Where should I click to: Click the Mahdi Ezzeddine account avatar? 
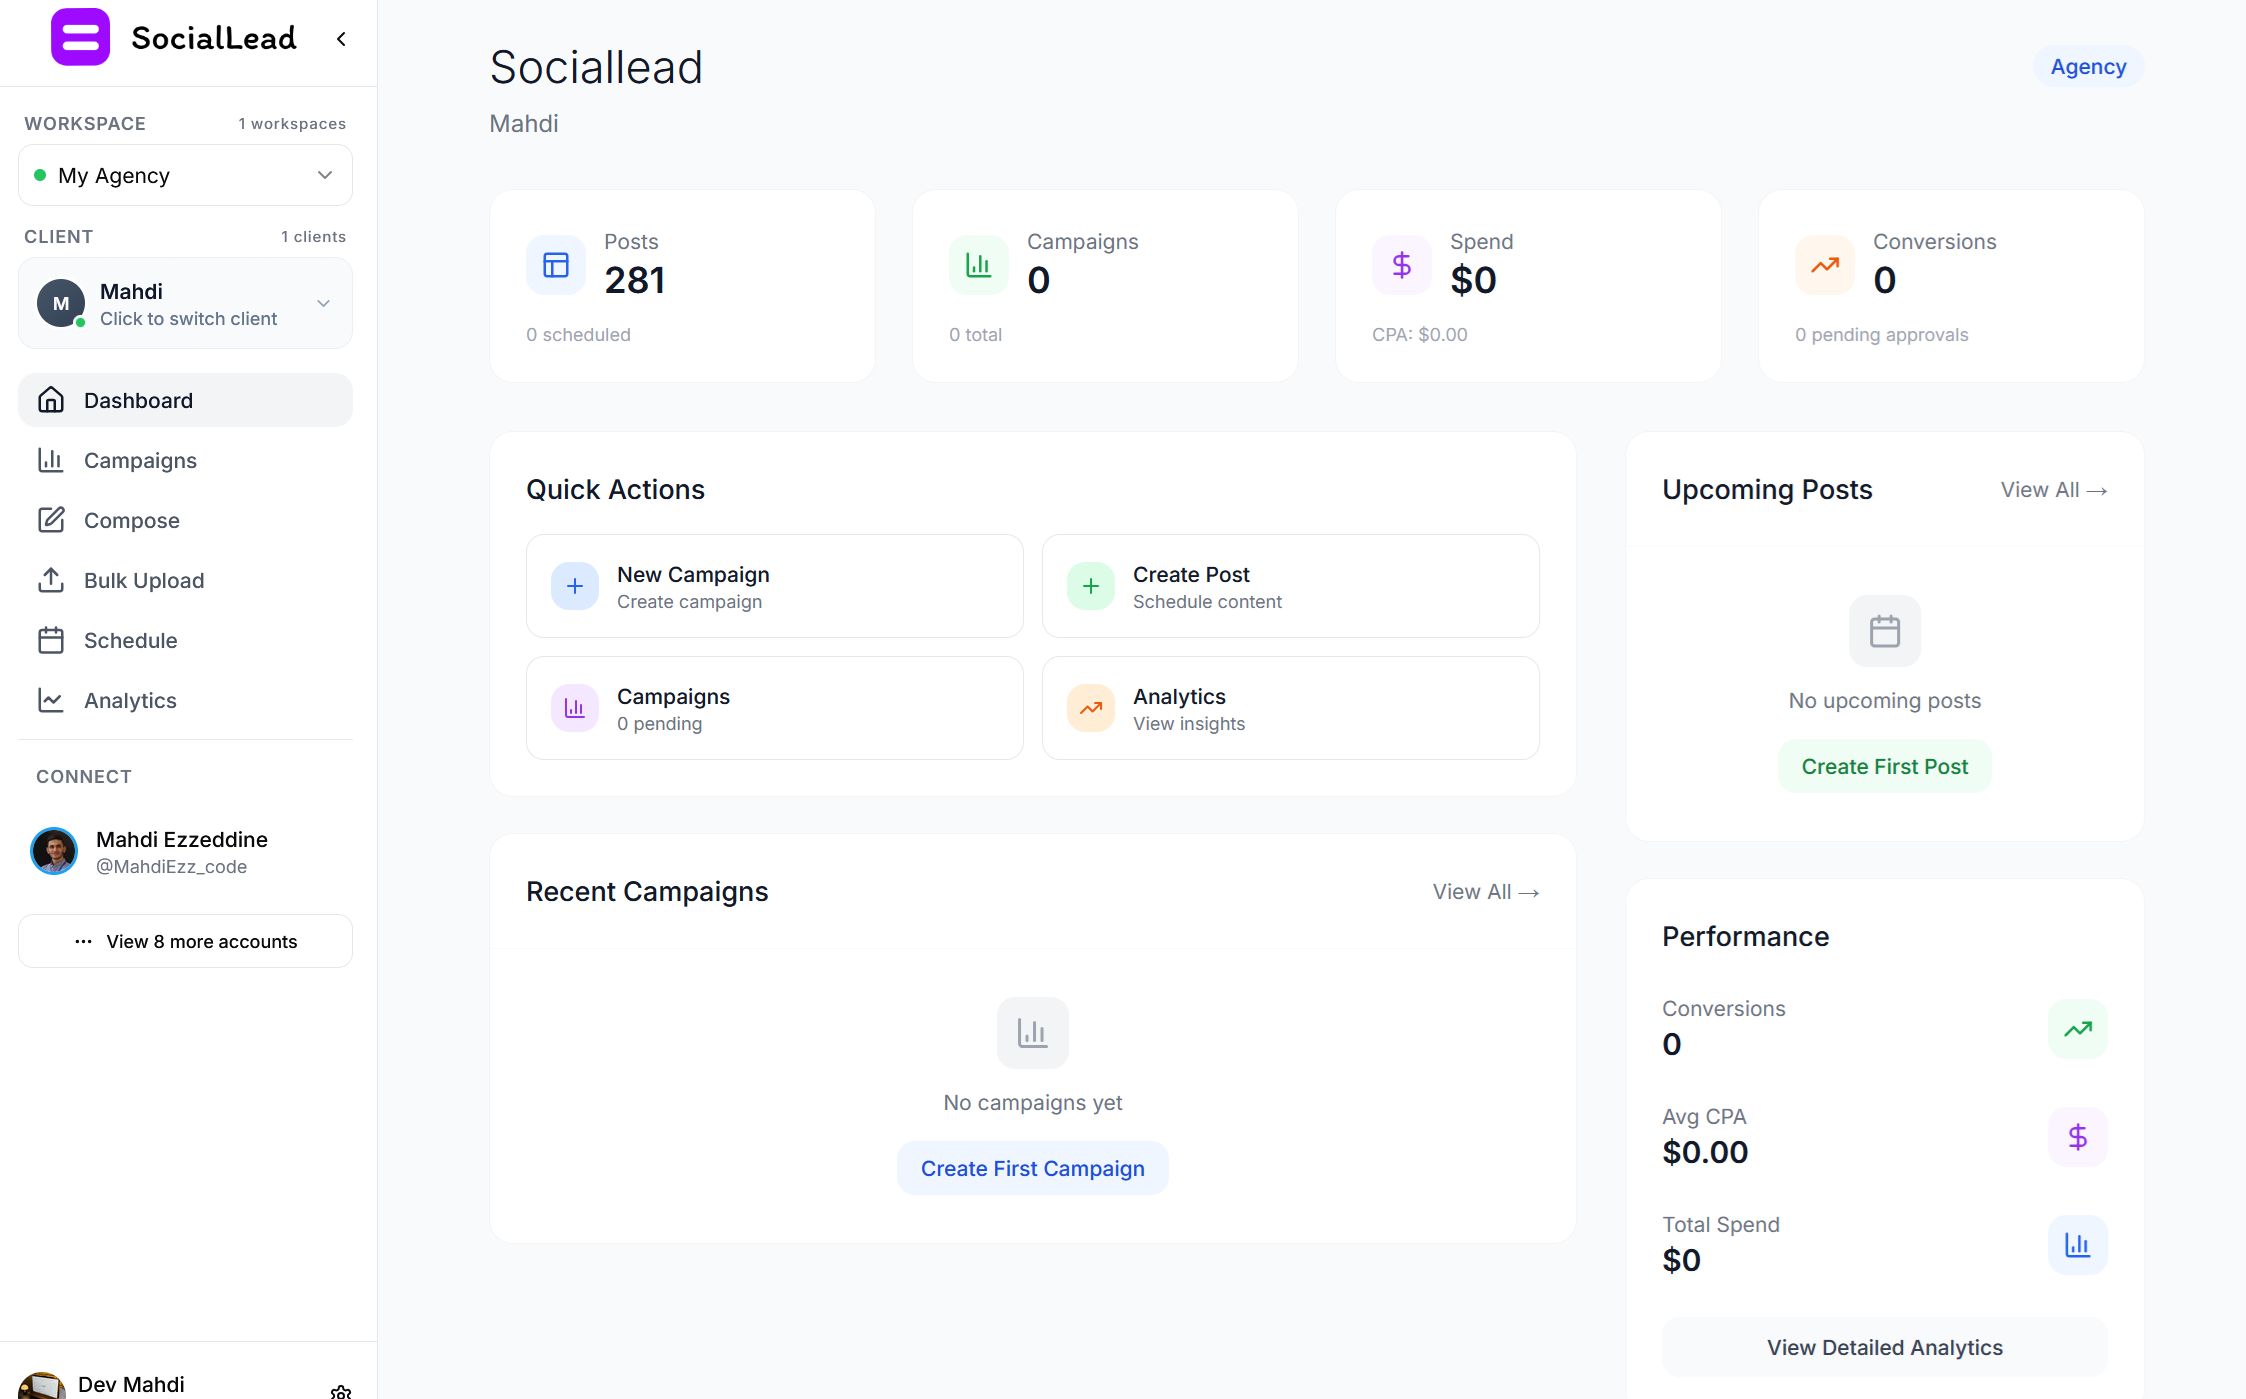coord(54,851)
